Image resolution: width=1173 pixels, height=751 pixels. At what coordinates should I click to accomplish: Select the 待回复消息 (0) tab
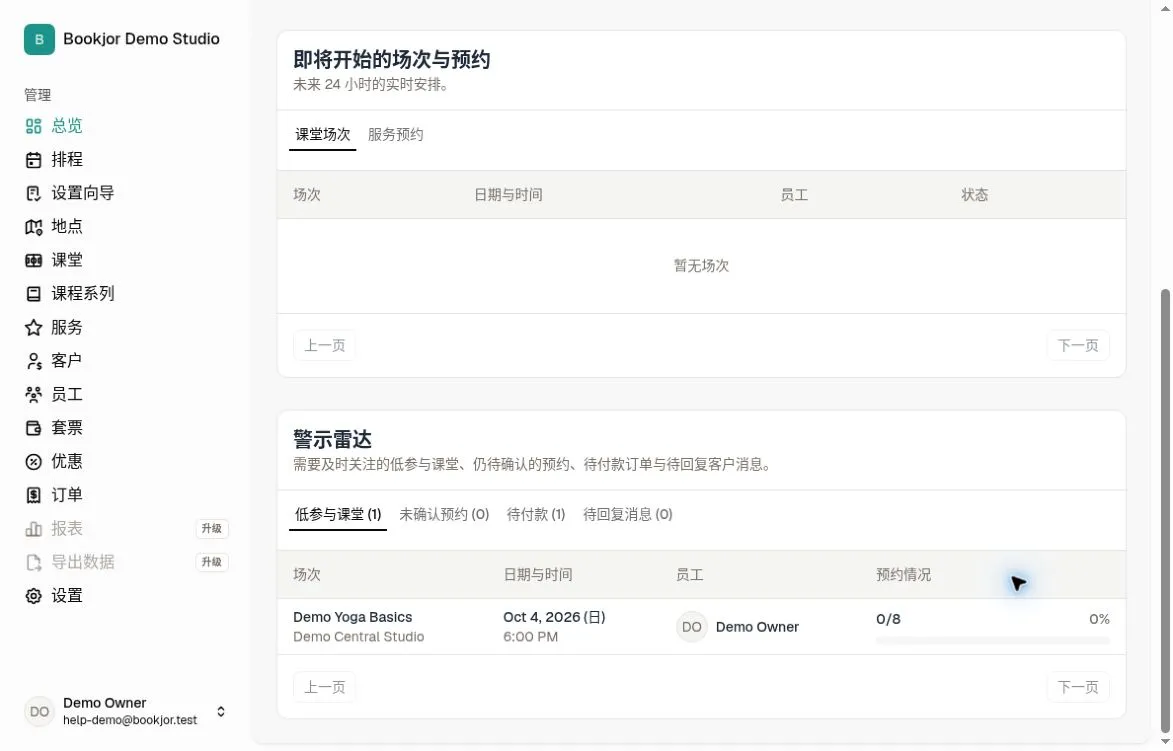click(628, 515)
